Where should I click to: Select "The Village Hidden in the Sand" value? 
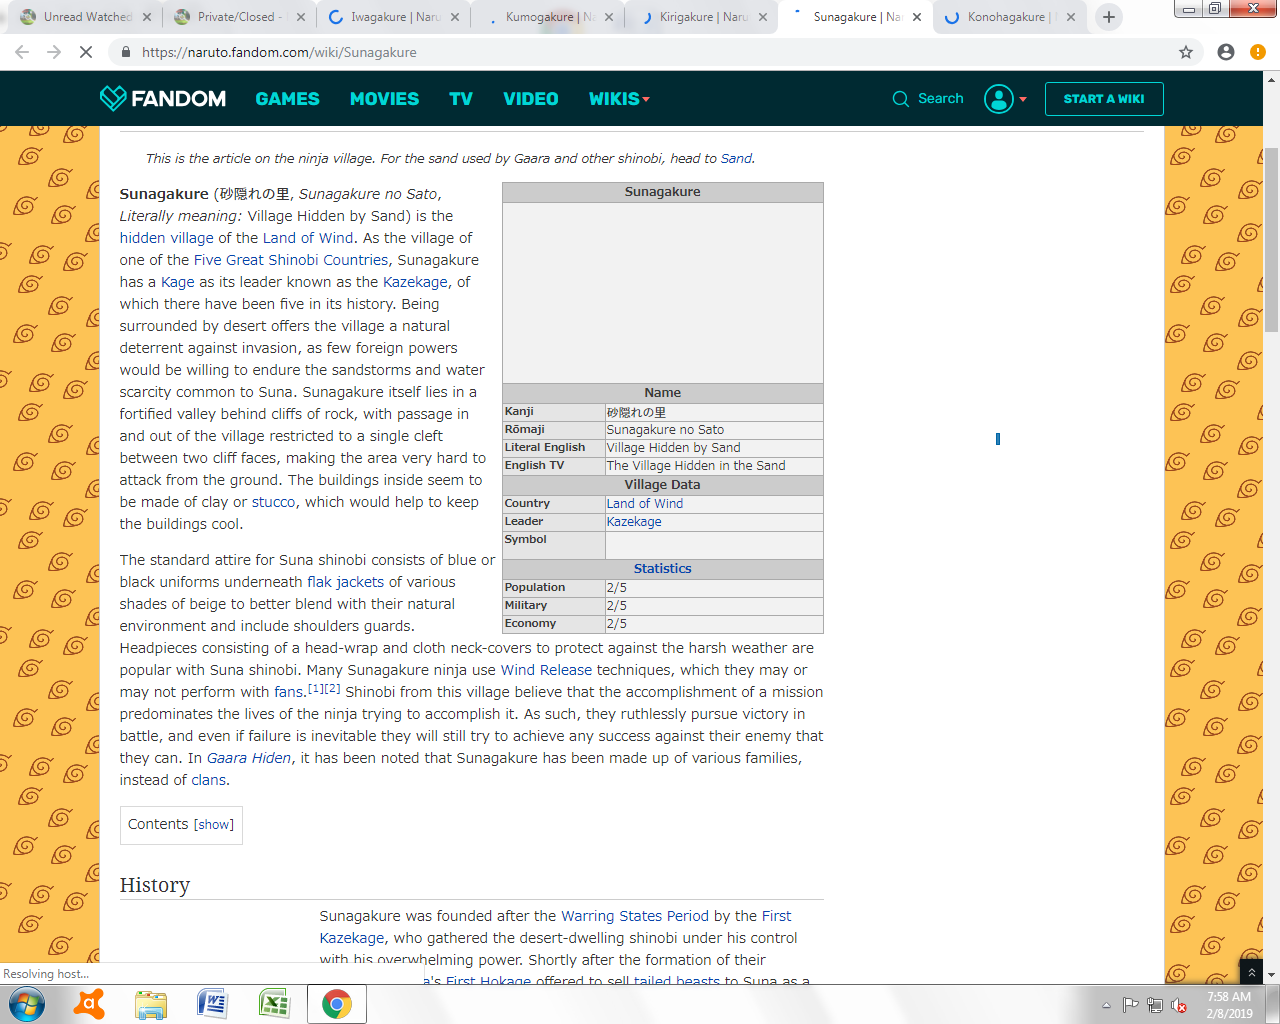pyautogui.click(x=696, y=466)
